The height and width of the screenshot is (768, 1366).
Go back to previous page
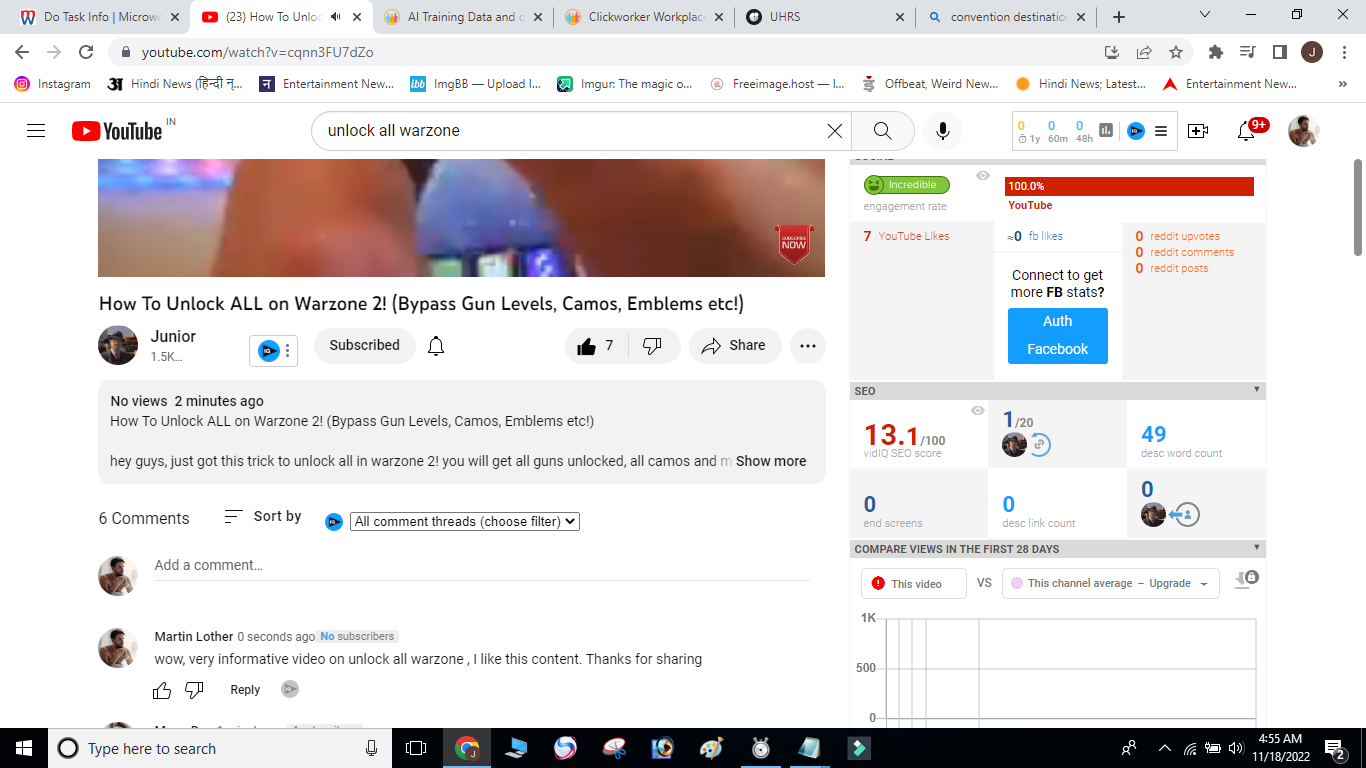22,52
